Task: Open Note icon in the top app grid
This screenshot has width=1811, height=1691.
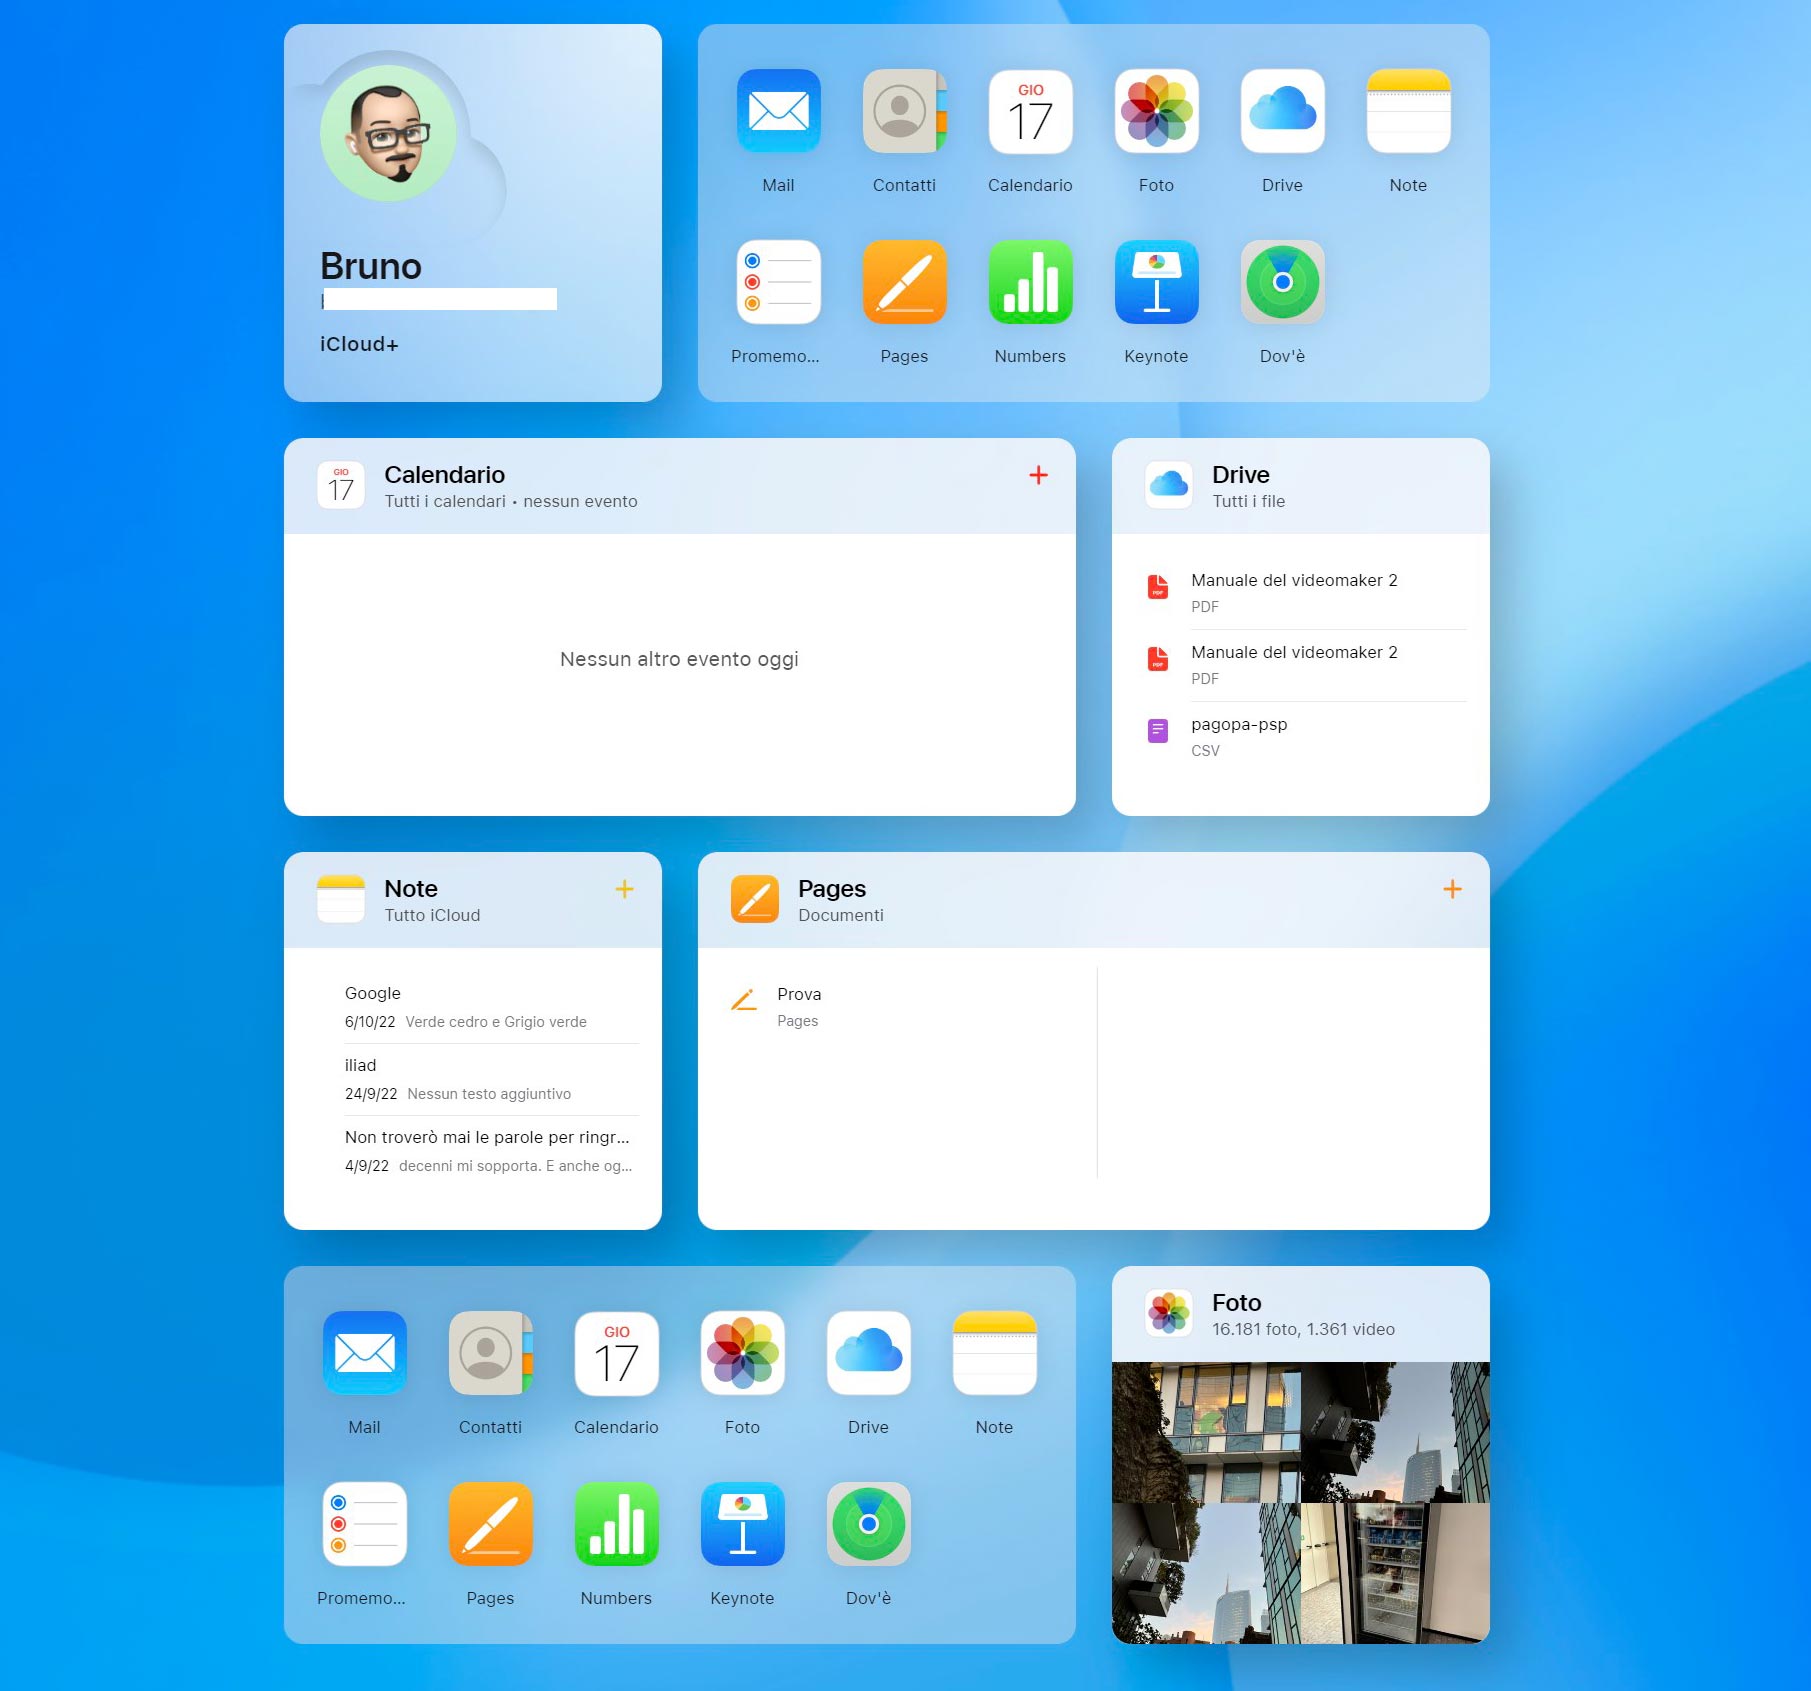Action: 1408,111
